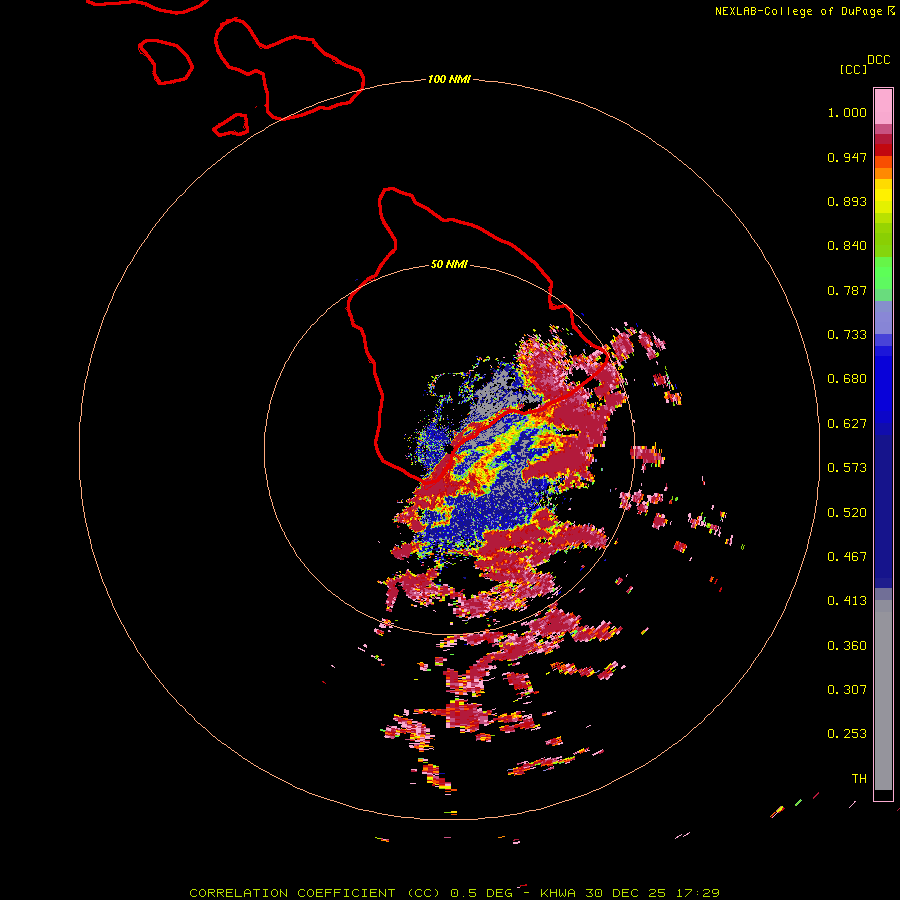Click the 0.893 legend value

[x=847, y=201]
